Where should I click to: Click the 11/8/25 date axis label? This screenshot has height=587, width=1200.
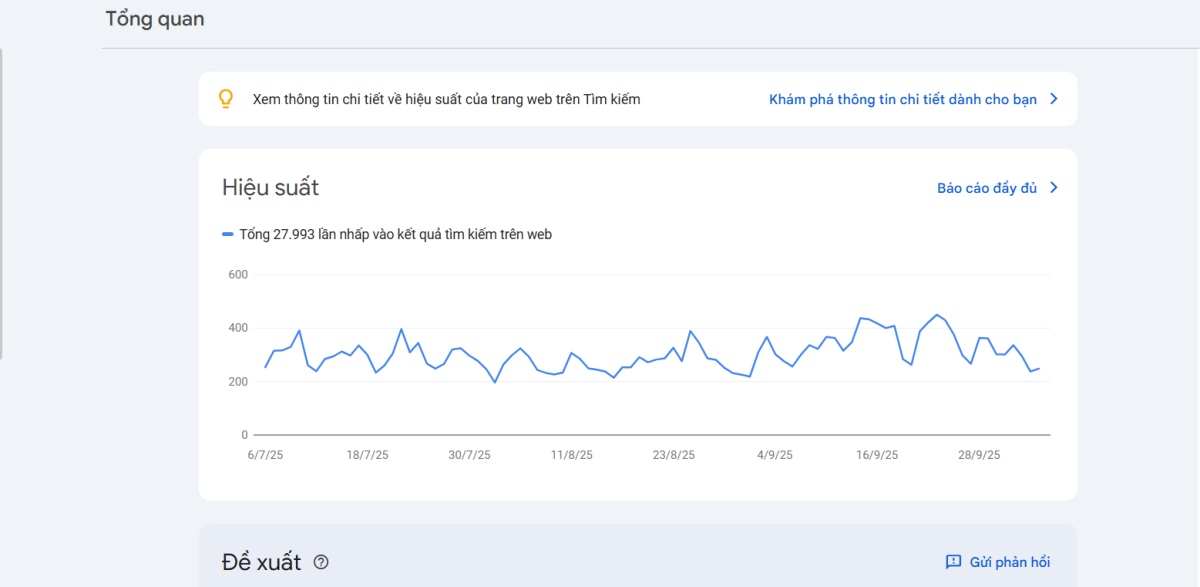(571, 455)
